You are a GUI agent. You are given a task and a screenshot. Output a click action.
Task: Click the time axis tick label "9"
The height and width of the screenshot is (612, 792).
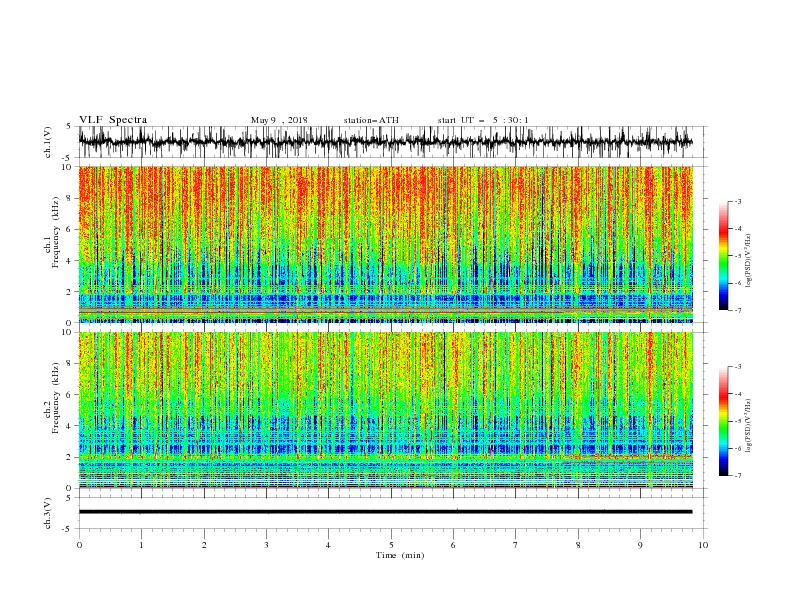pos(640,545)
